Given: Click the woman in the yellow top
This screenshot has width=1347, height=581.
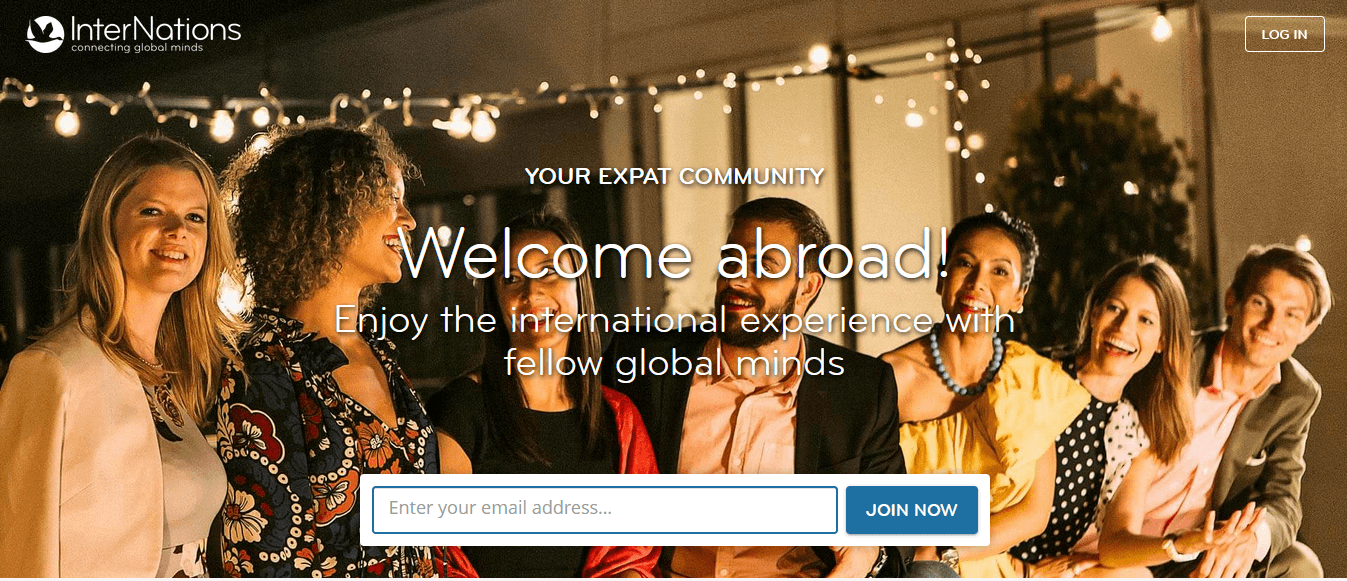Looking at the screenshot, I should [985, 400].
